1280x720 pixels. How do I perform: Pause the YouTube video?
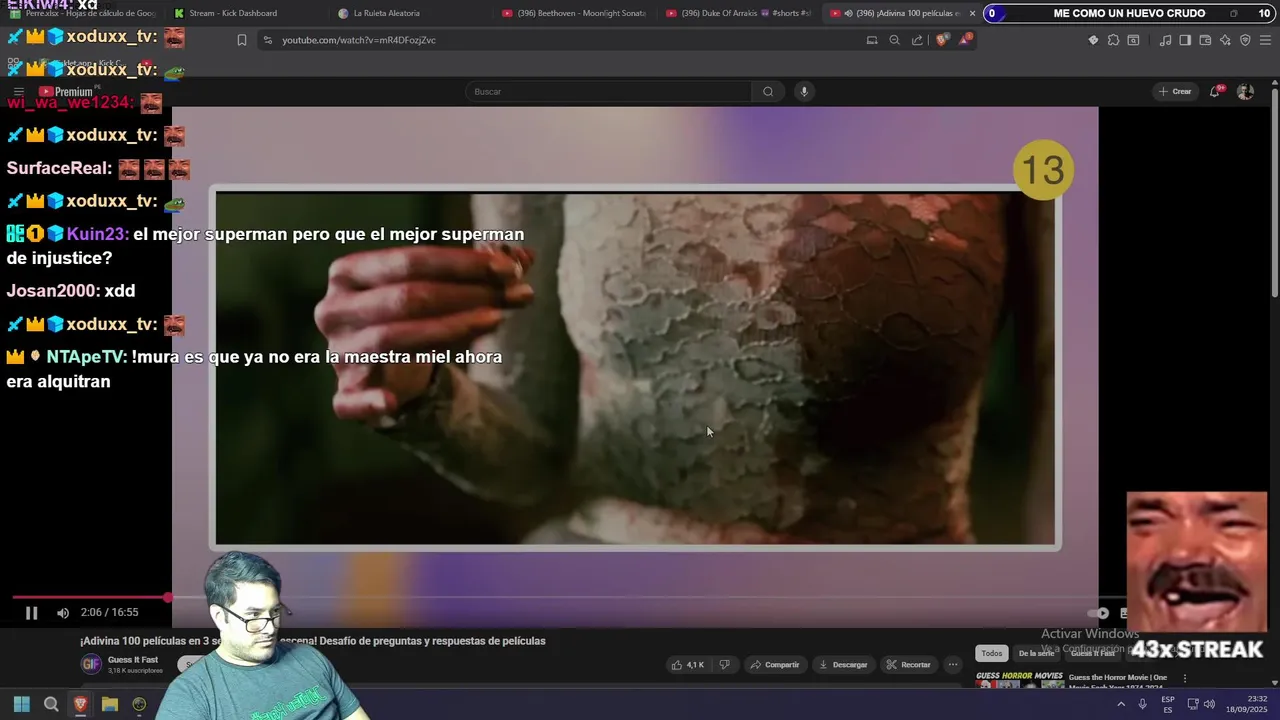[31, 613]
